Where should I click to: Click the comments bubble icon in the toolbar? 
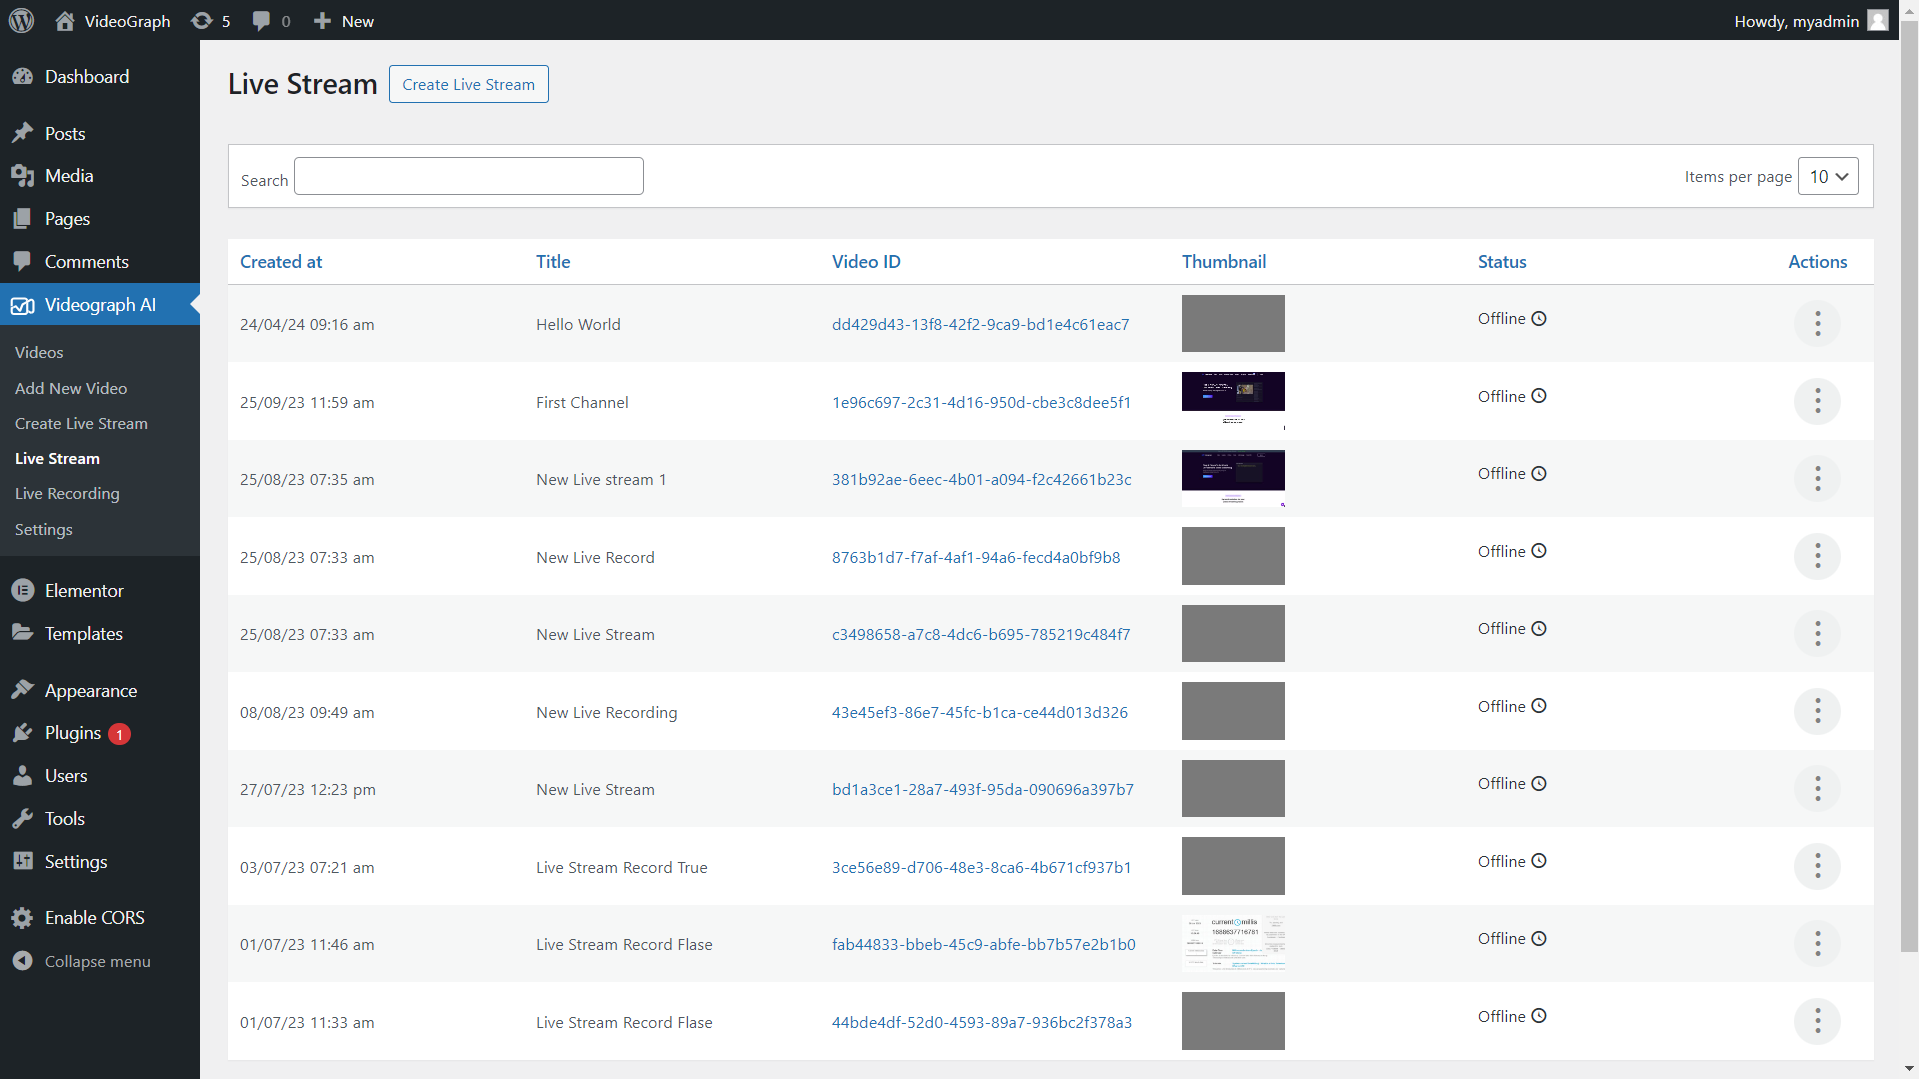[262, 20]
